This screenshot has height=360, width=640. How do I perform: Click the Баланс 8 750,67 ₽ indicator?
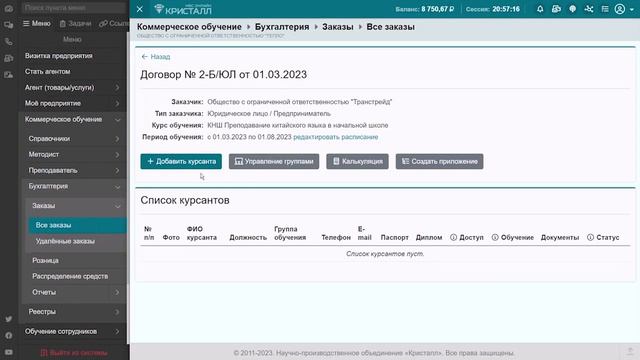[424, 9]
